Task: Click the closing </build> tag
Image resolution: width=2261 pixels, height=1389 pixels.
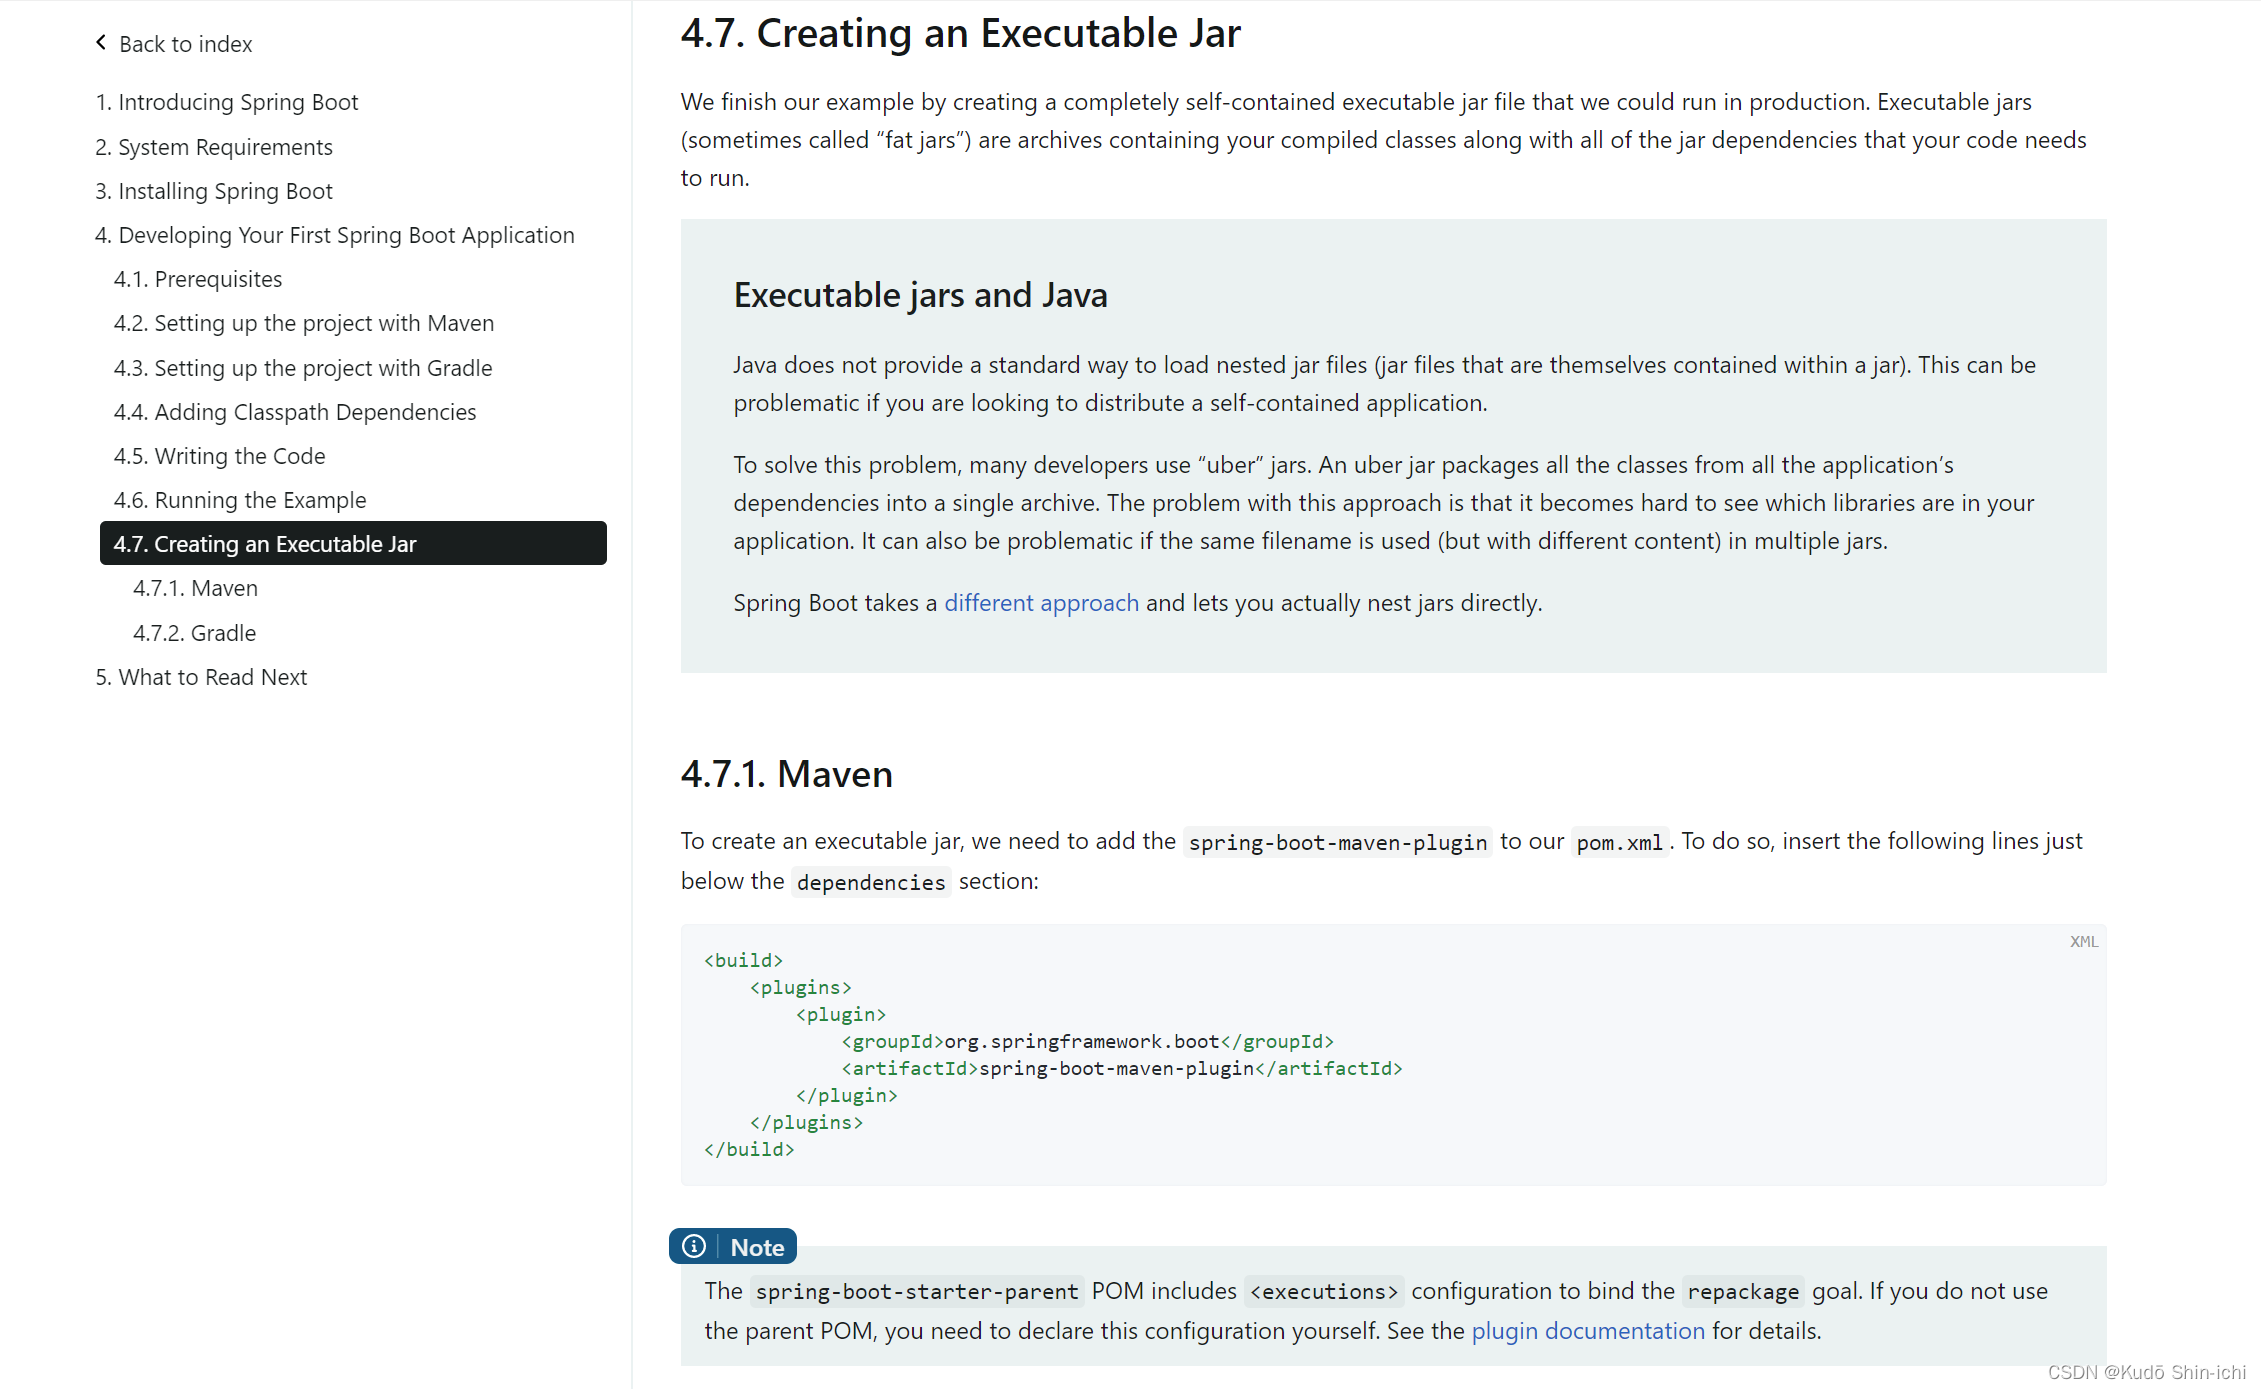Action: [749, 1149]
